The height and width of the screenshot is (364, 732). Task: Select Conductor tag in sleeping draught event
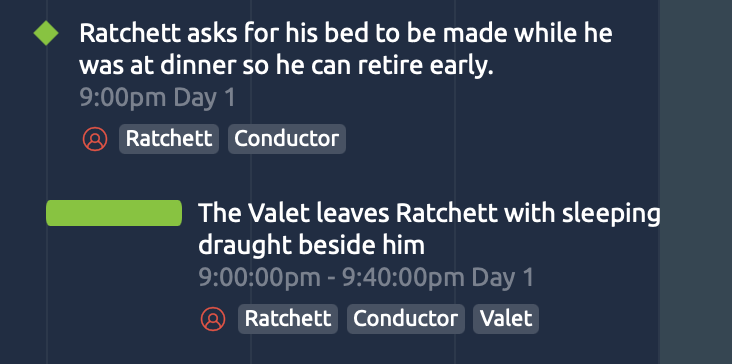406,319
